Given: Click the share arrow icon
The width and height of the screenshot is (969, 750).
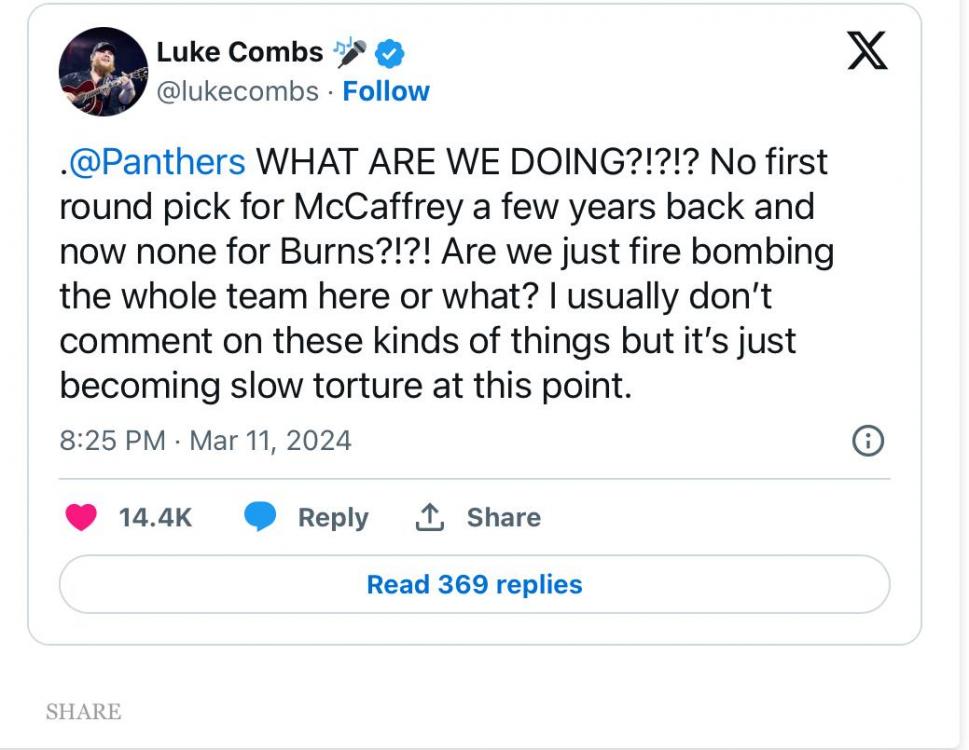Looking at the screenshot, I should pyautogui.click(x=429, y=517).
